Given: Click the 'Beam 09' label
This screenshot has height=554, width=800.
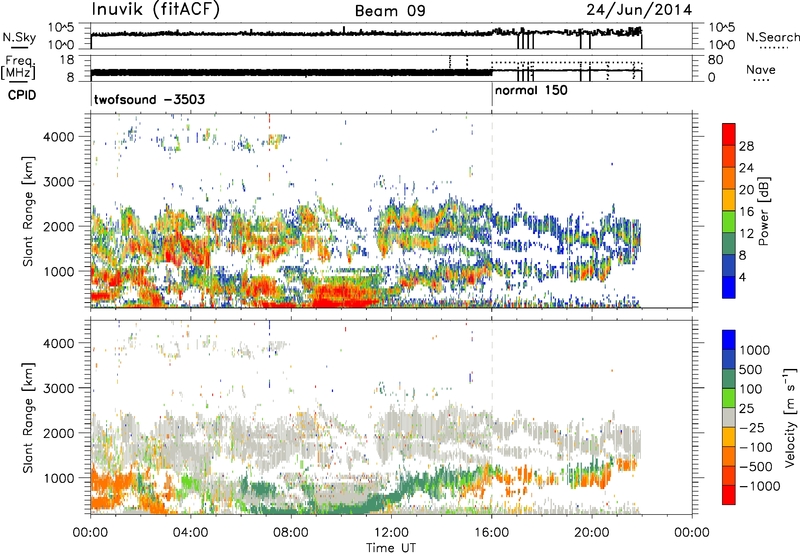Looking at the screenshot, I should pos(390,11).
